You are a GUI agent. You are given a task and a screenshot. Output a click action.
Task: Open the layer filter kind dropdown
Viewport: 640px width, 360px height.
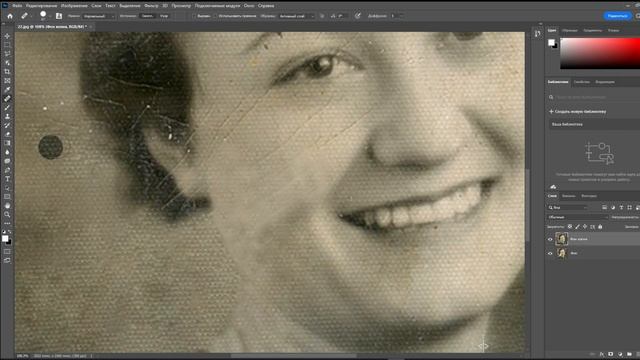(x=568, y=207)
